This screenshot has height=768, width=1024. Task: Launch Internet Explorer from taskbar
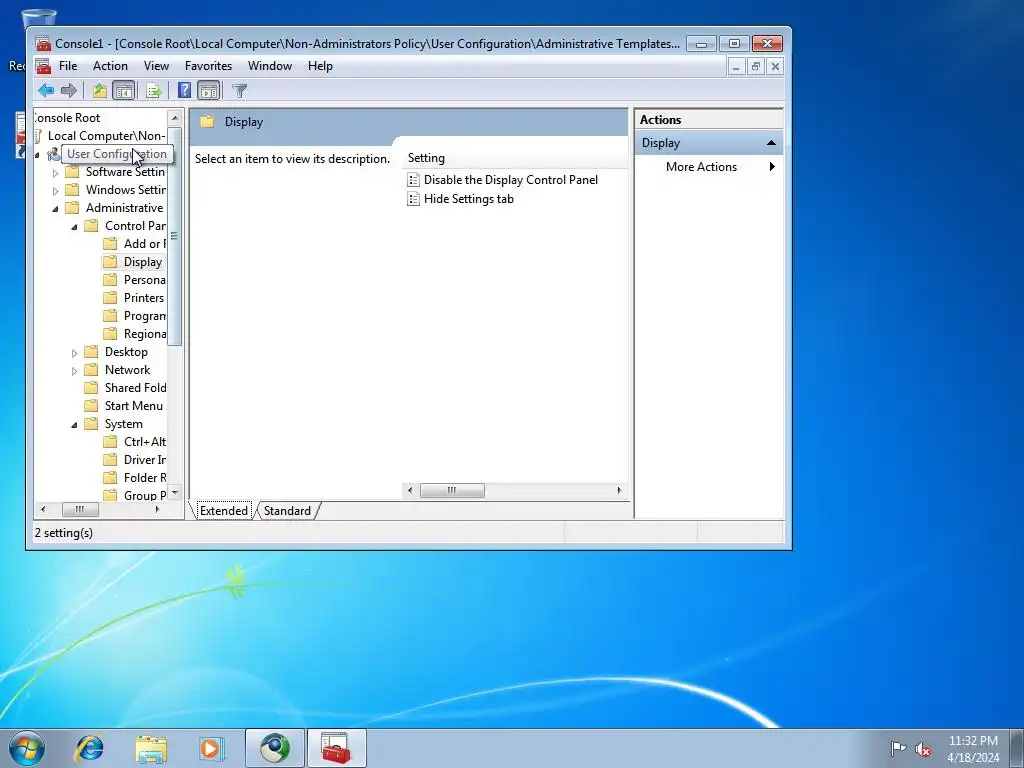tap(89, 748)
